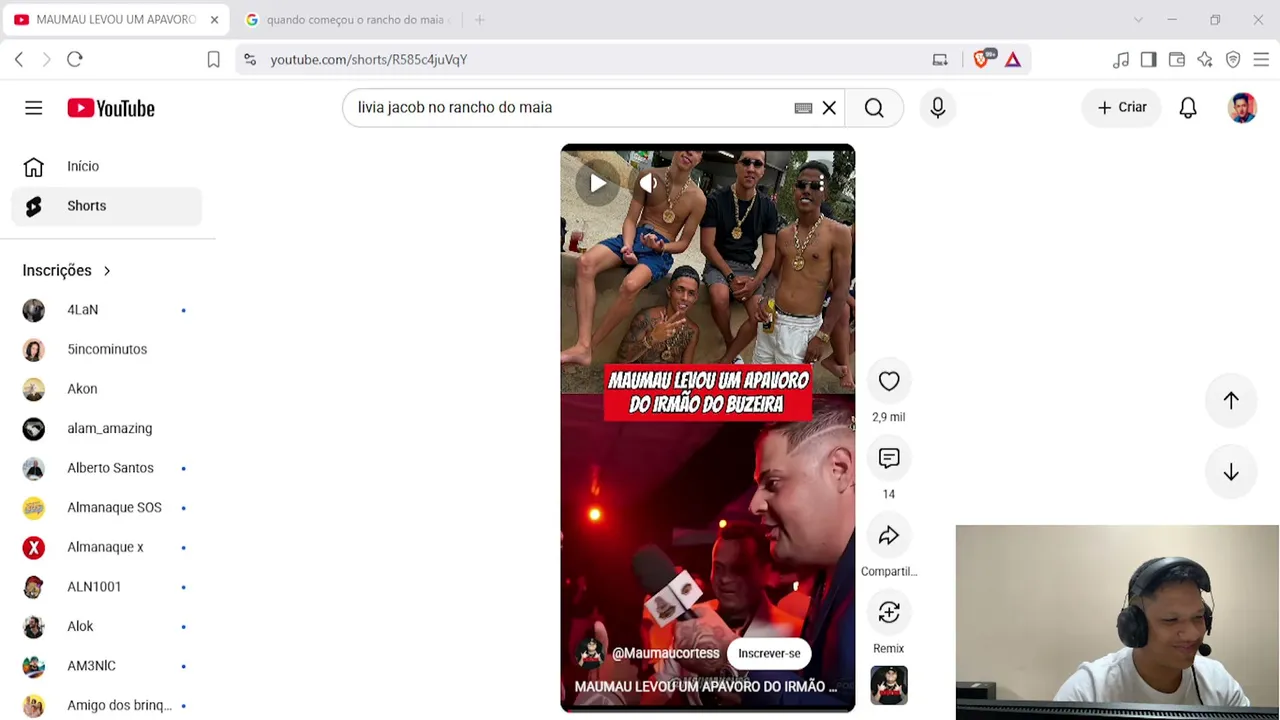This screenshot has width=1280, height=720.
Task: Reload the page
Action: click(x=75, y=60)
